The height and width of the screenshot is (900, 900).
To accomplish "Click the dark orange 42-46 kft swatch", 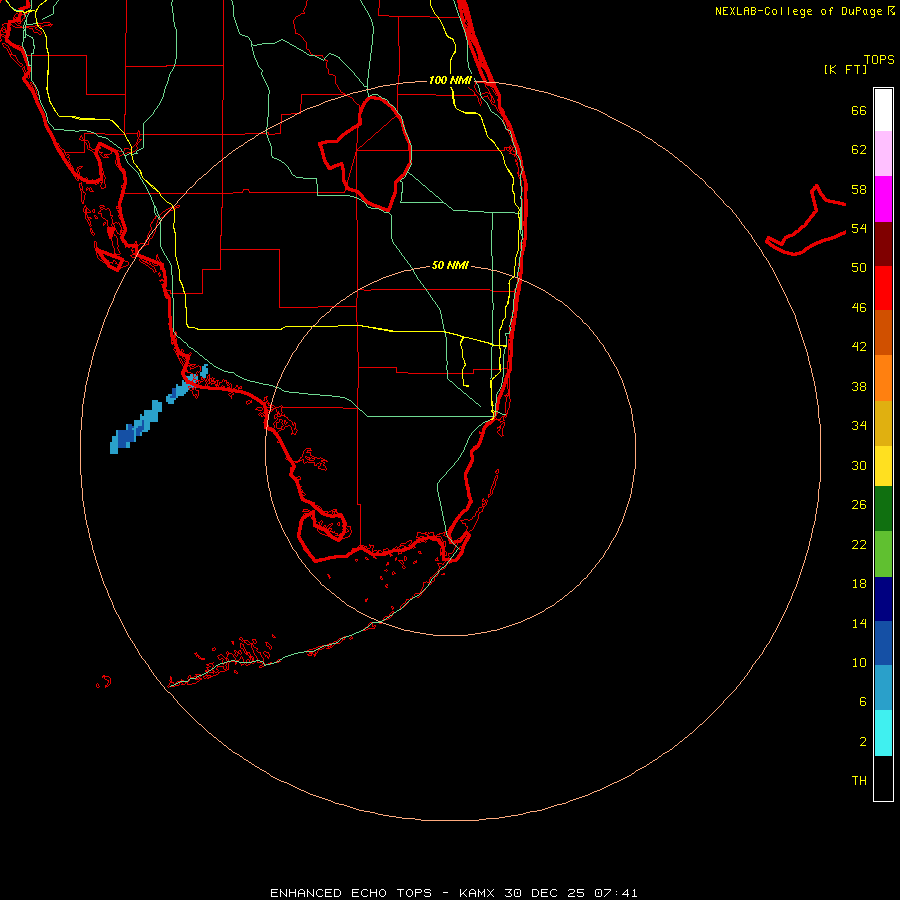I will [883, 332].
